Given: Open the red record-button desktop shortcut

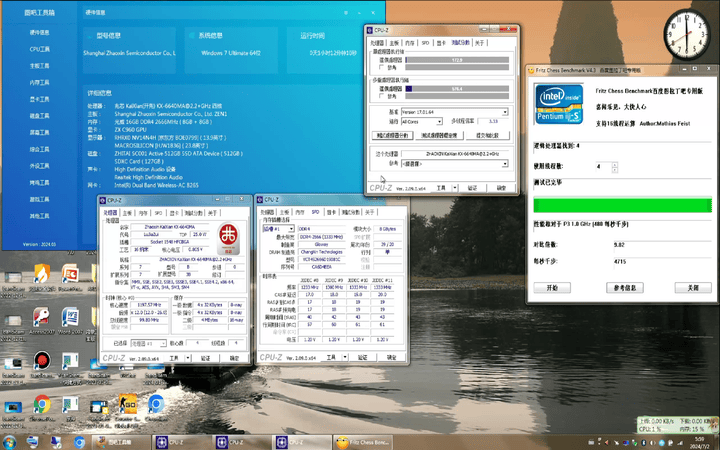Looking at the screenshot, I should coord(42,360).
